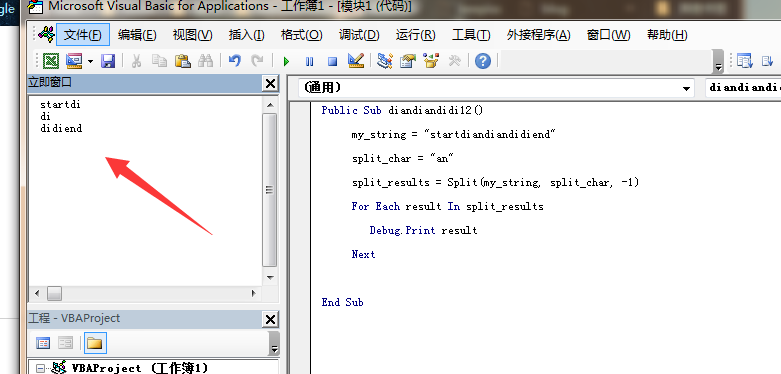
Task: Open Project Explorer icon in toolbar
Action: pyautogui.click(x=385, y=61)
